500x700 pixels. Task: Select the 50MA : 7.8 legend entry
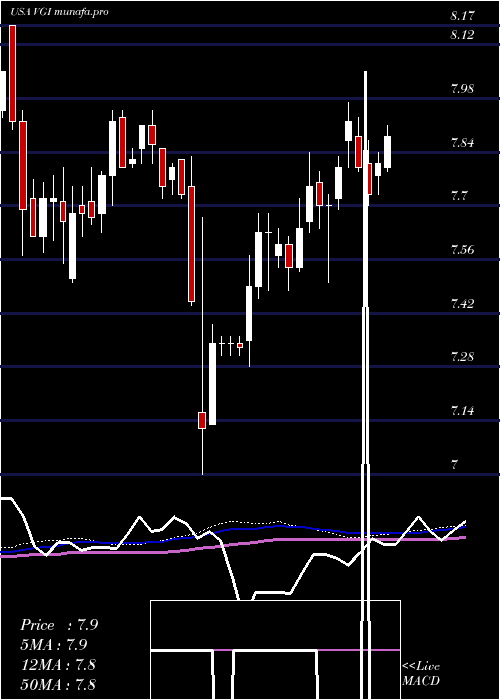click(x=58, y=684)
